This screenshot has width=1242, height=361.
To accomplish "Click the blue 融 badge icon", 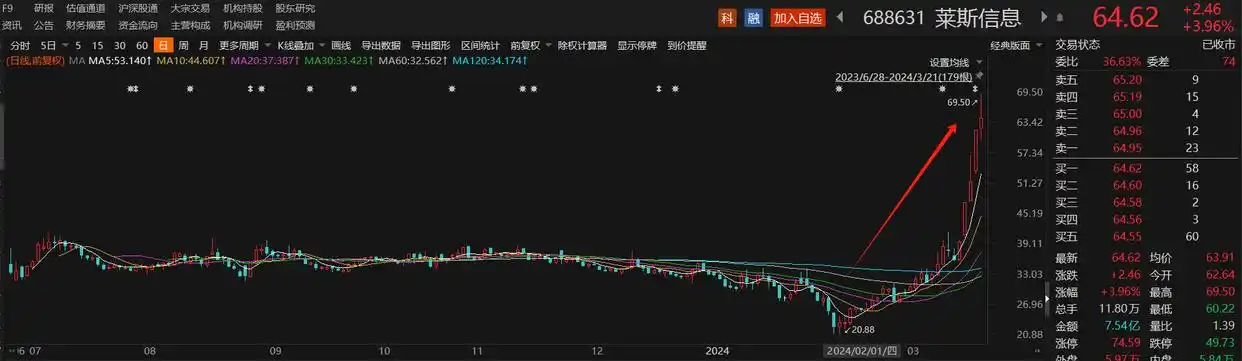I will pyautogui.click(x=753, y=17).
